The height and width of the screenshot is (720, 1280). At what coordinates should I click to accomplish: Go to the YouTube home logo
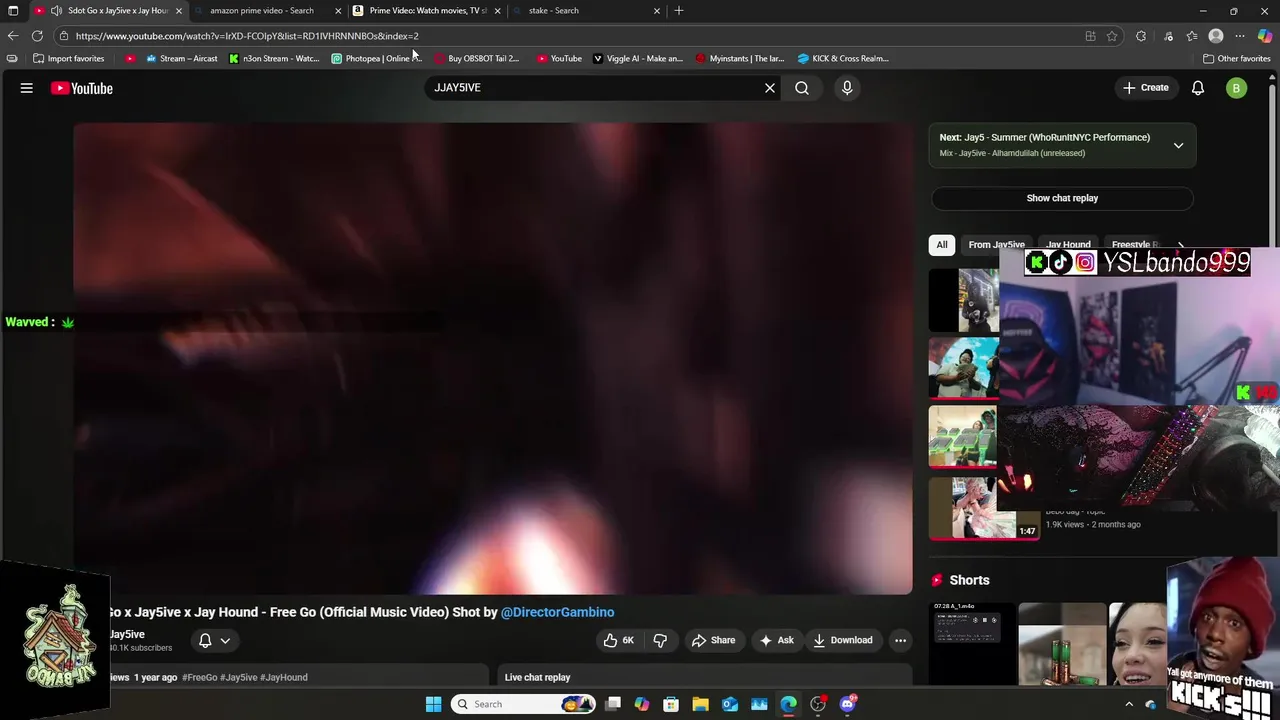click(82, 88)
